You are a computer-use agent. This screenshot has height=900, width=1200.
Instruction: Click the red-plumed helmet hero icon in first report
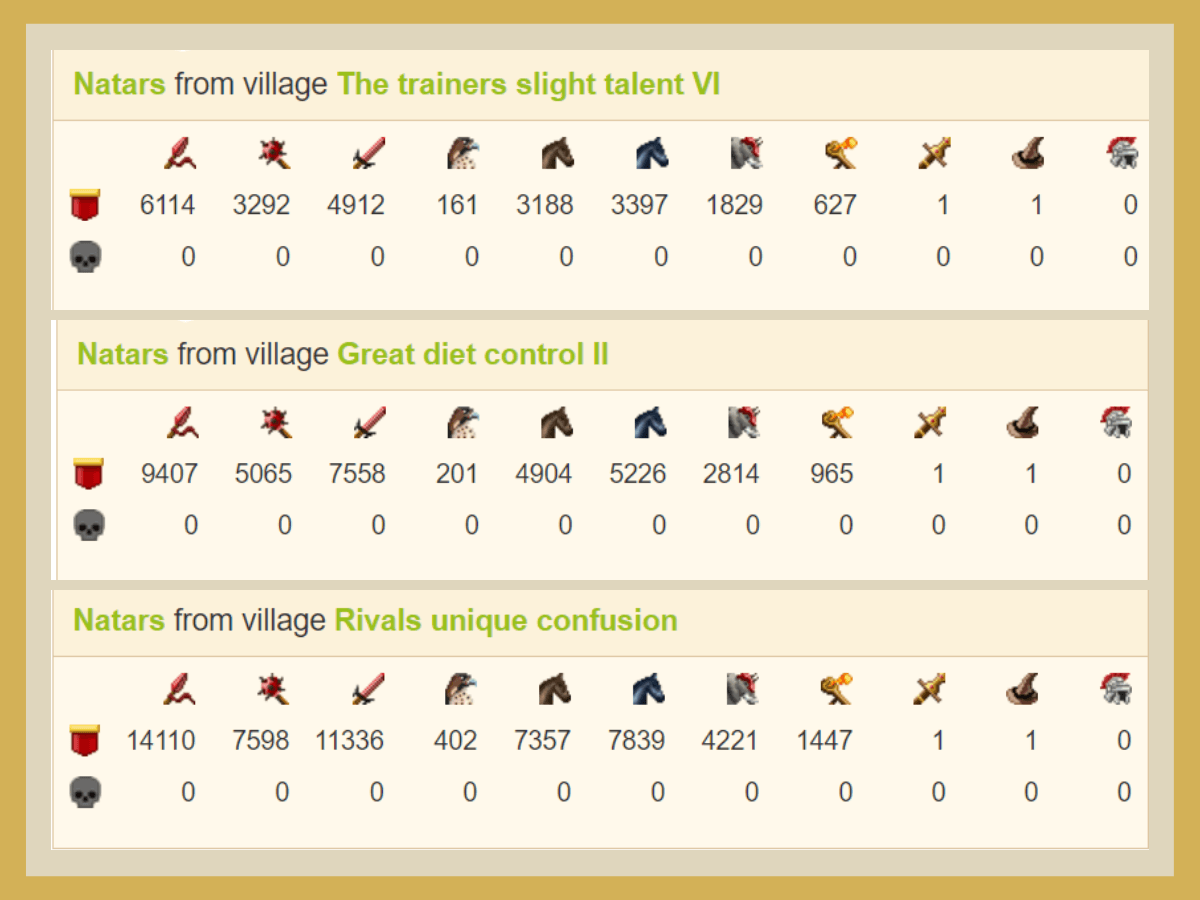point(1122,154)
